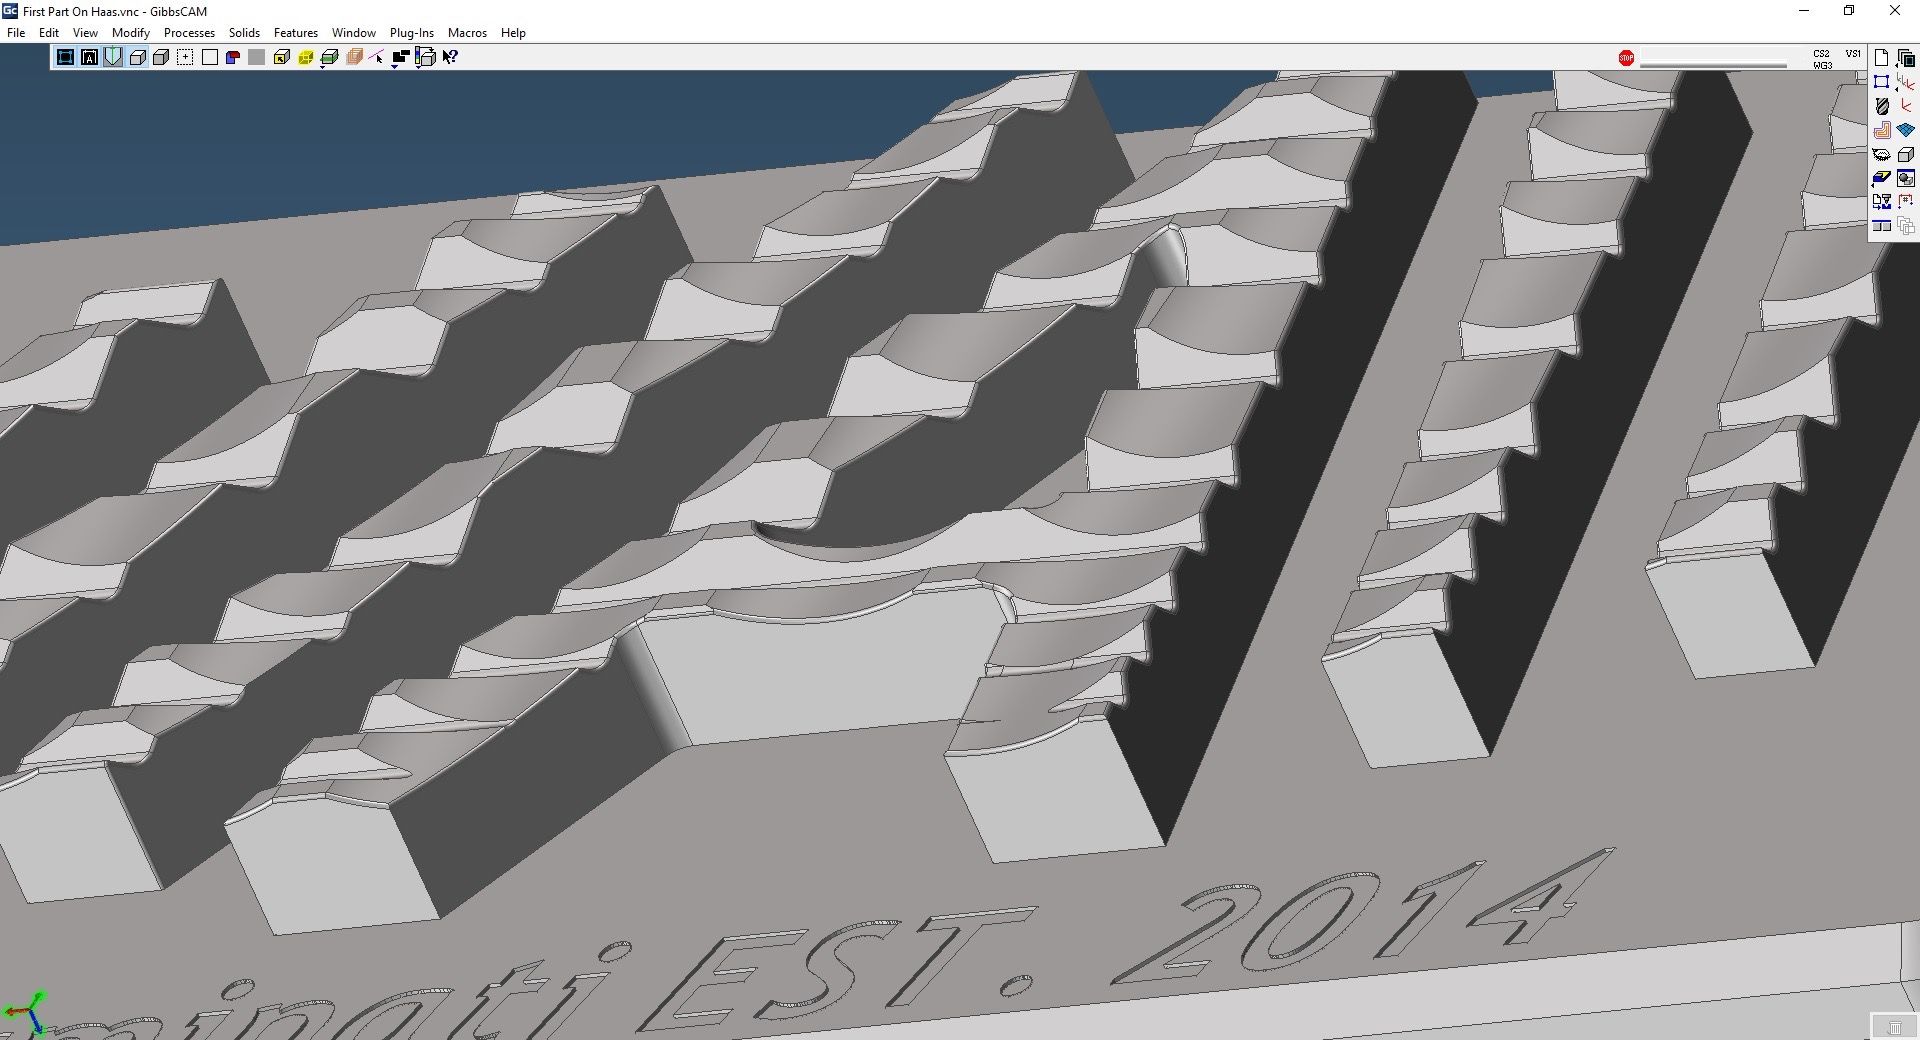Image resolution: width=1920 pixels, height=1040 pixels.
Task: Click the blue rectangle geometry icon
Action: (x=1881, y=82)
